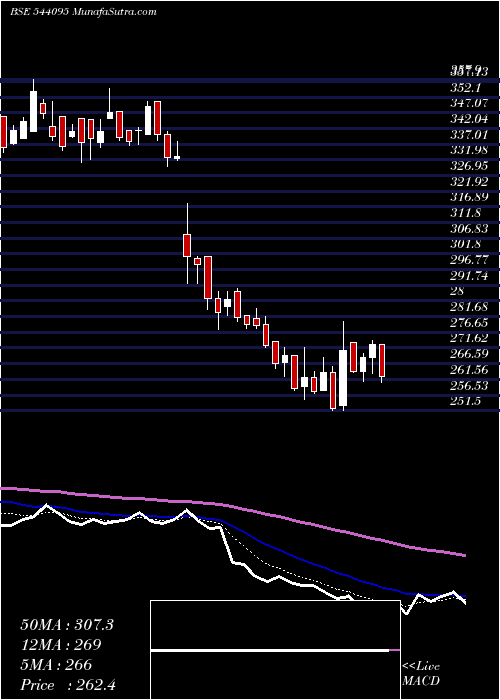This screenshot has height=700, width=500.
Task: Select the 347.07 price level label
Action: [x=469, y=104]
